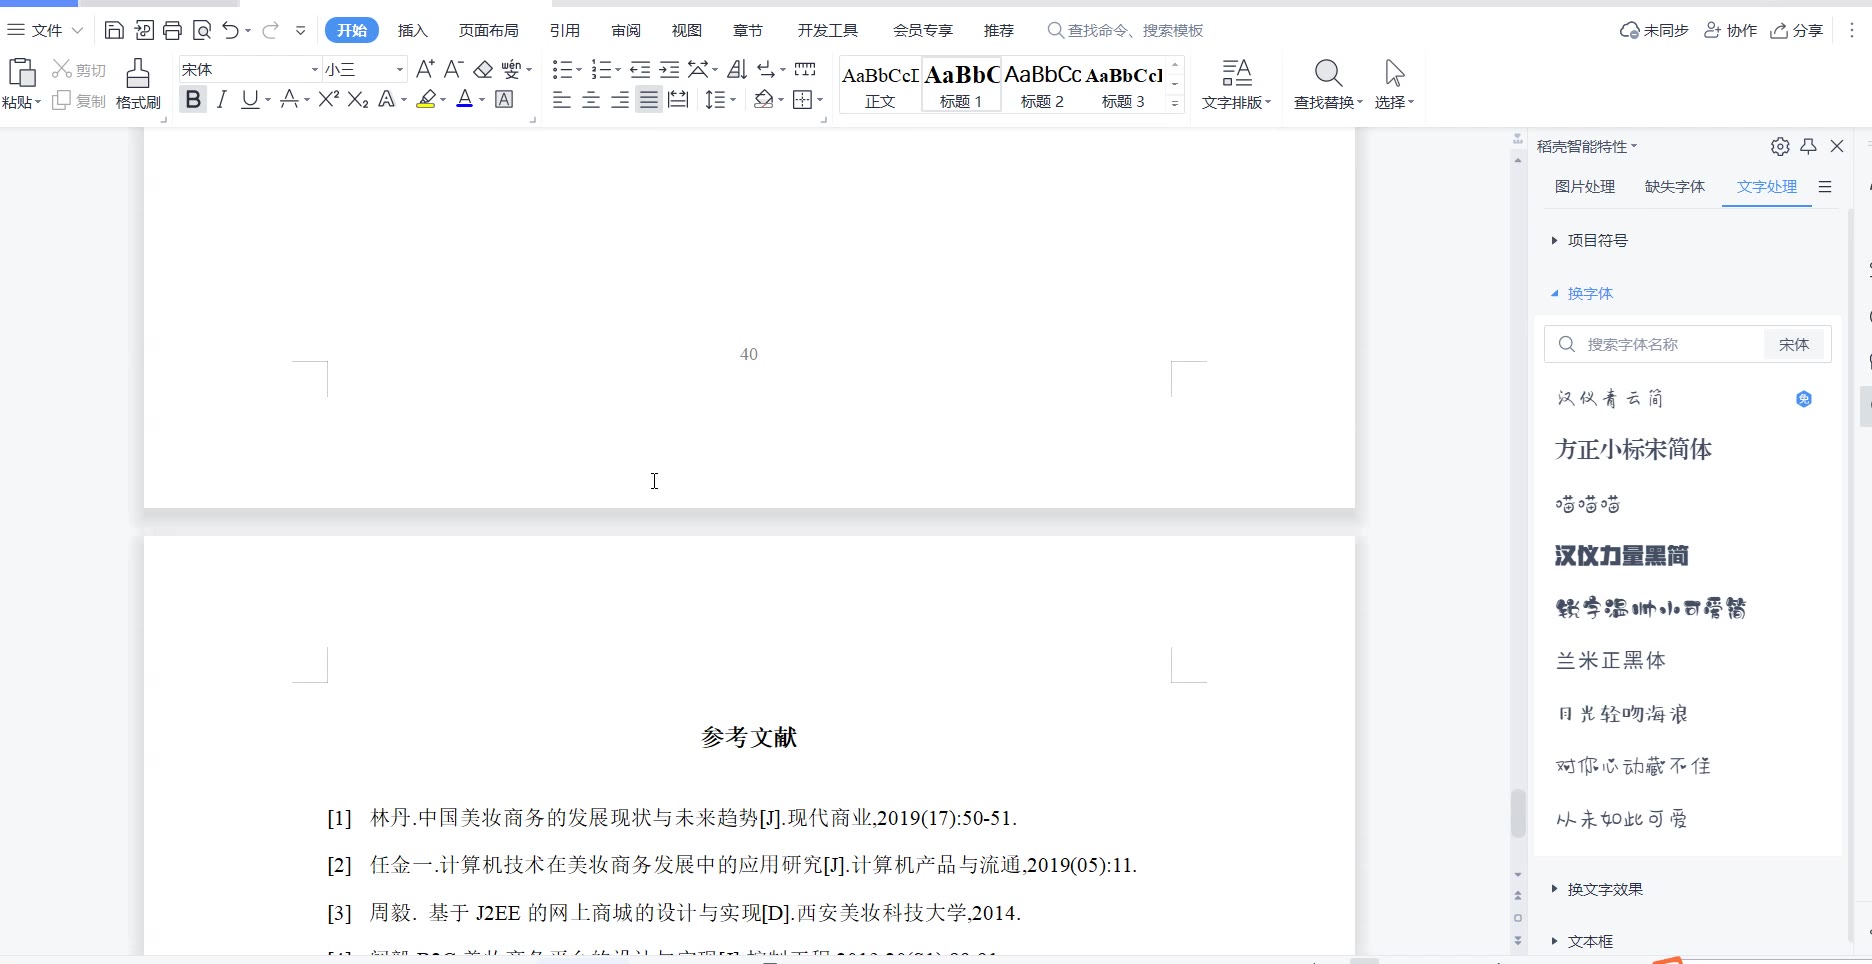The height and width of the screenshot is (964, 1872).
Task: Apply paragraph shading fill color
Action: click(x=764, y=100)
